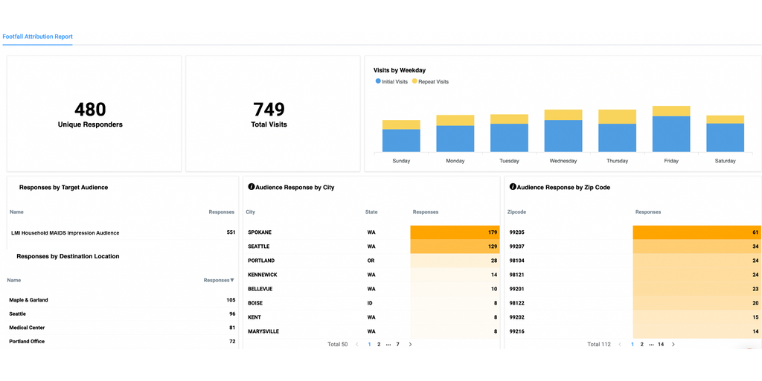The width and height of the screenshot is (762, 381).
Task: Go to next page in zip code pagination
Action: pos(673,345)
